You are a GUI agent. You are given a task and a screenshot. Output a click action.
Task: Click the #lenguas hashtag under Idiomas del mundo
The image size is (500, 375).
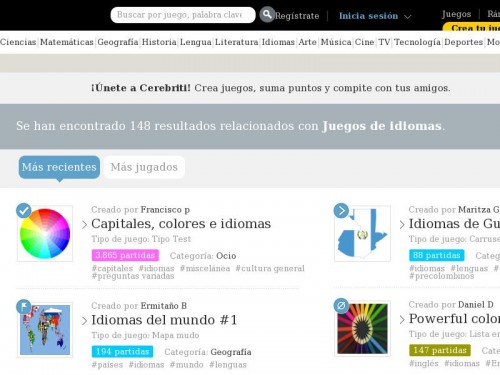pyautogui.click(x=228, y=365)
